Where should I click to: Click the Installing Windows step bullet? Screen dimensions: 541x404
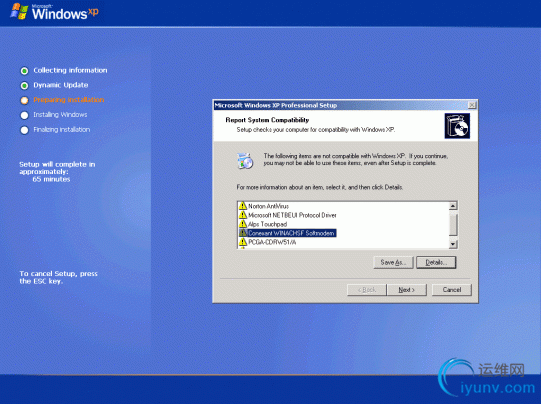point(24,115)
